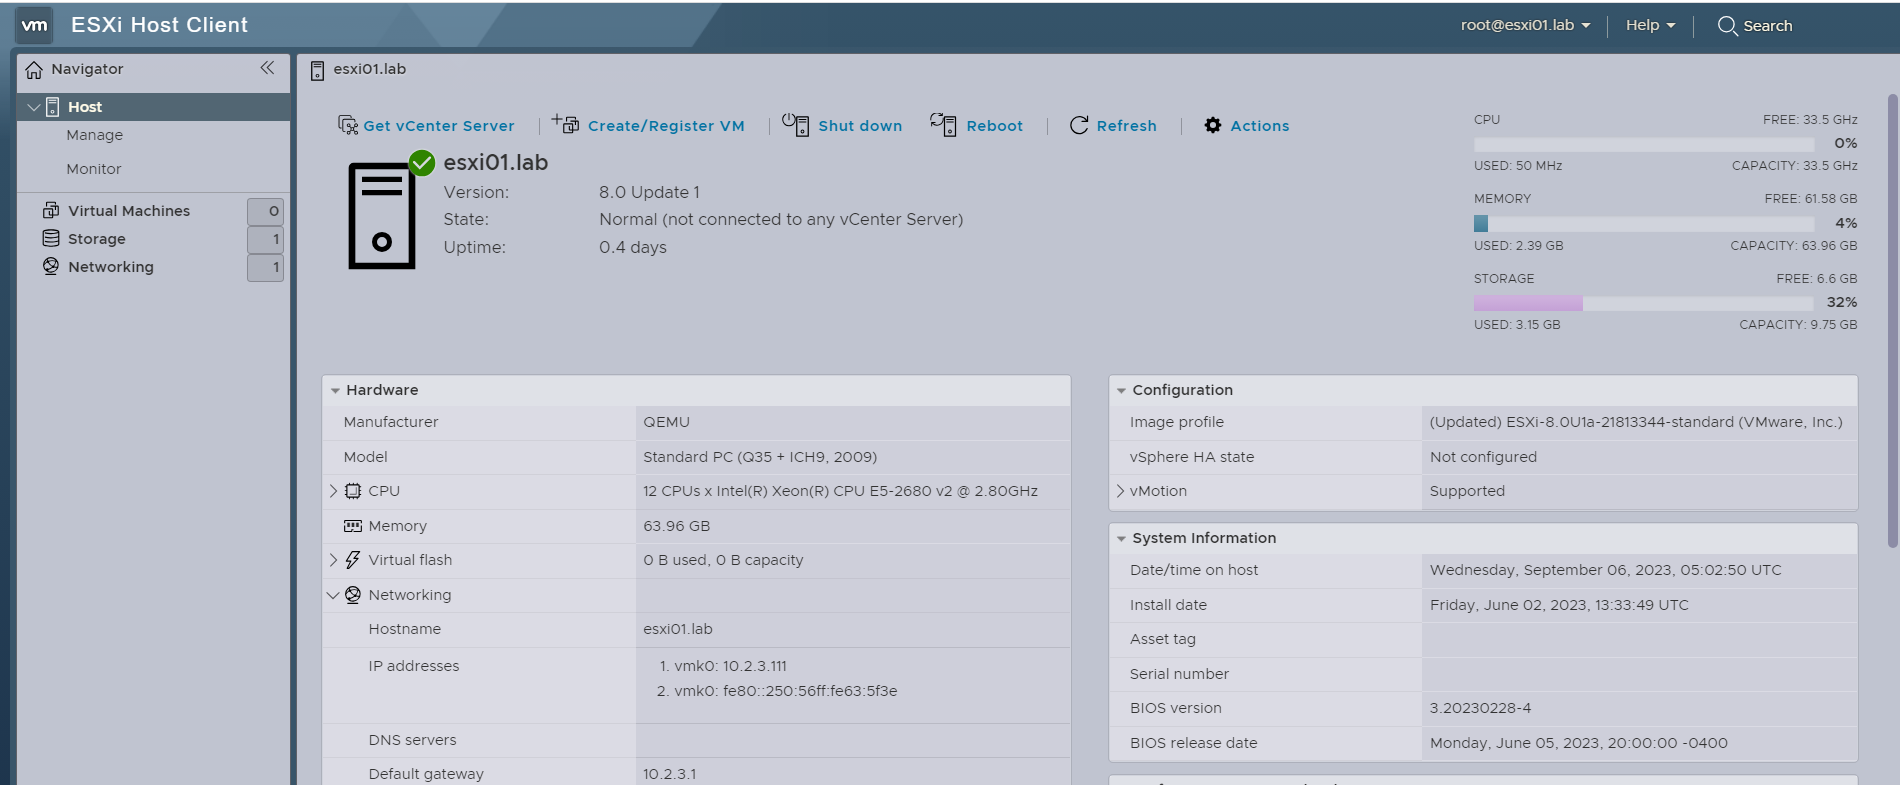
Task: Collapse the System Information panel
Action: click(x=1121, y=539)
